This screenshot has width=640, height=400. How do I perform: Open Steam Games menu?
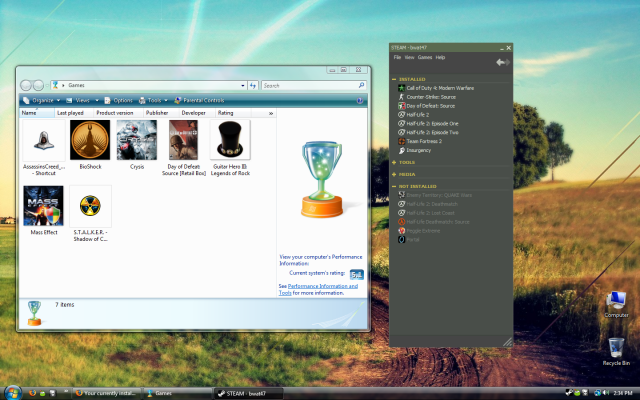pyautogui.click(x=425, y=58)
